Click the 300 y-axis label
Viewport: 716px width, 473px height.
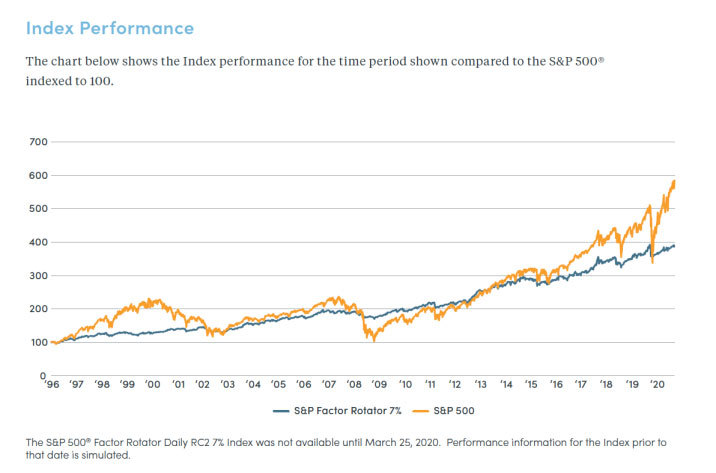click(x=40, y=276)
